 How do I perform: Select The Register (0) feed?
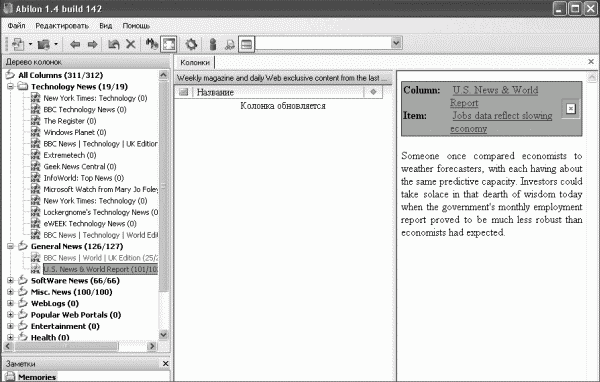coord(70,121)
